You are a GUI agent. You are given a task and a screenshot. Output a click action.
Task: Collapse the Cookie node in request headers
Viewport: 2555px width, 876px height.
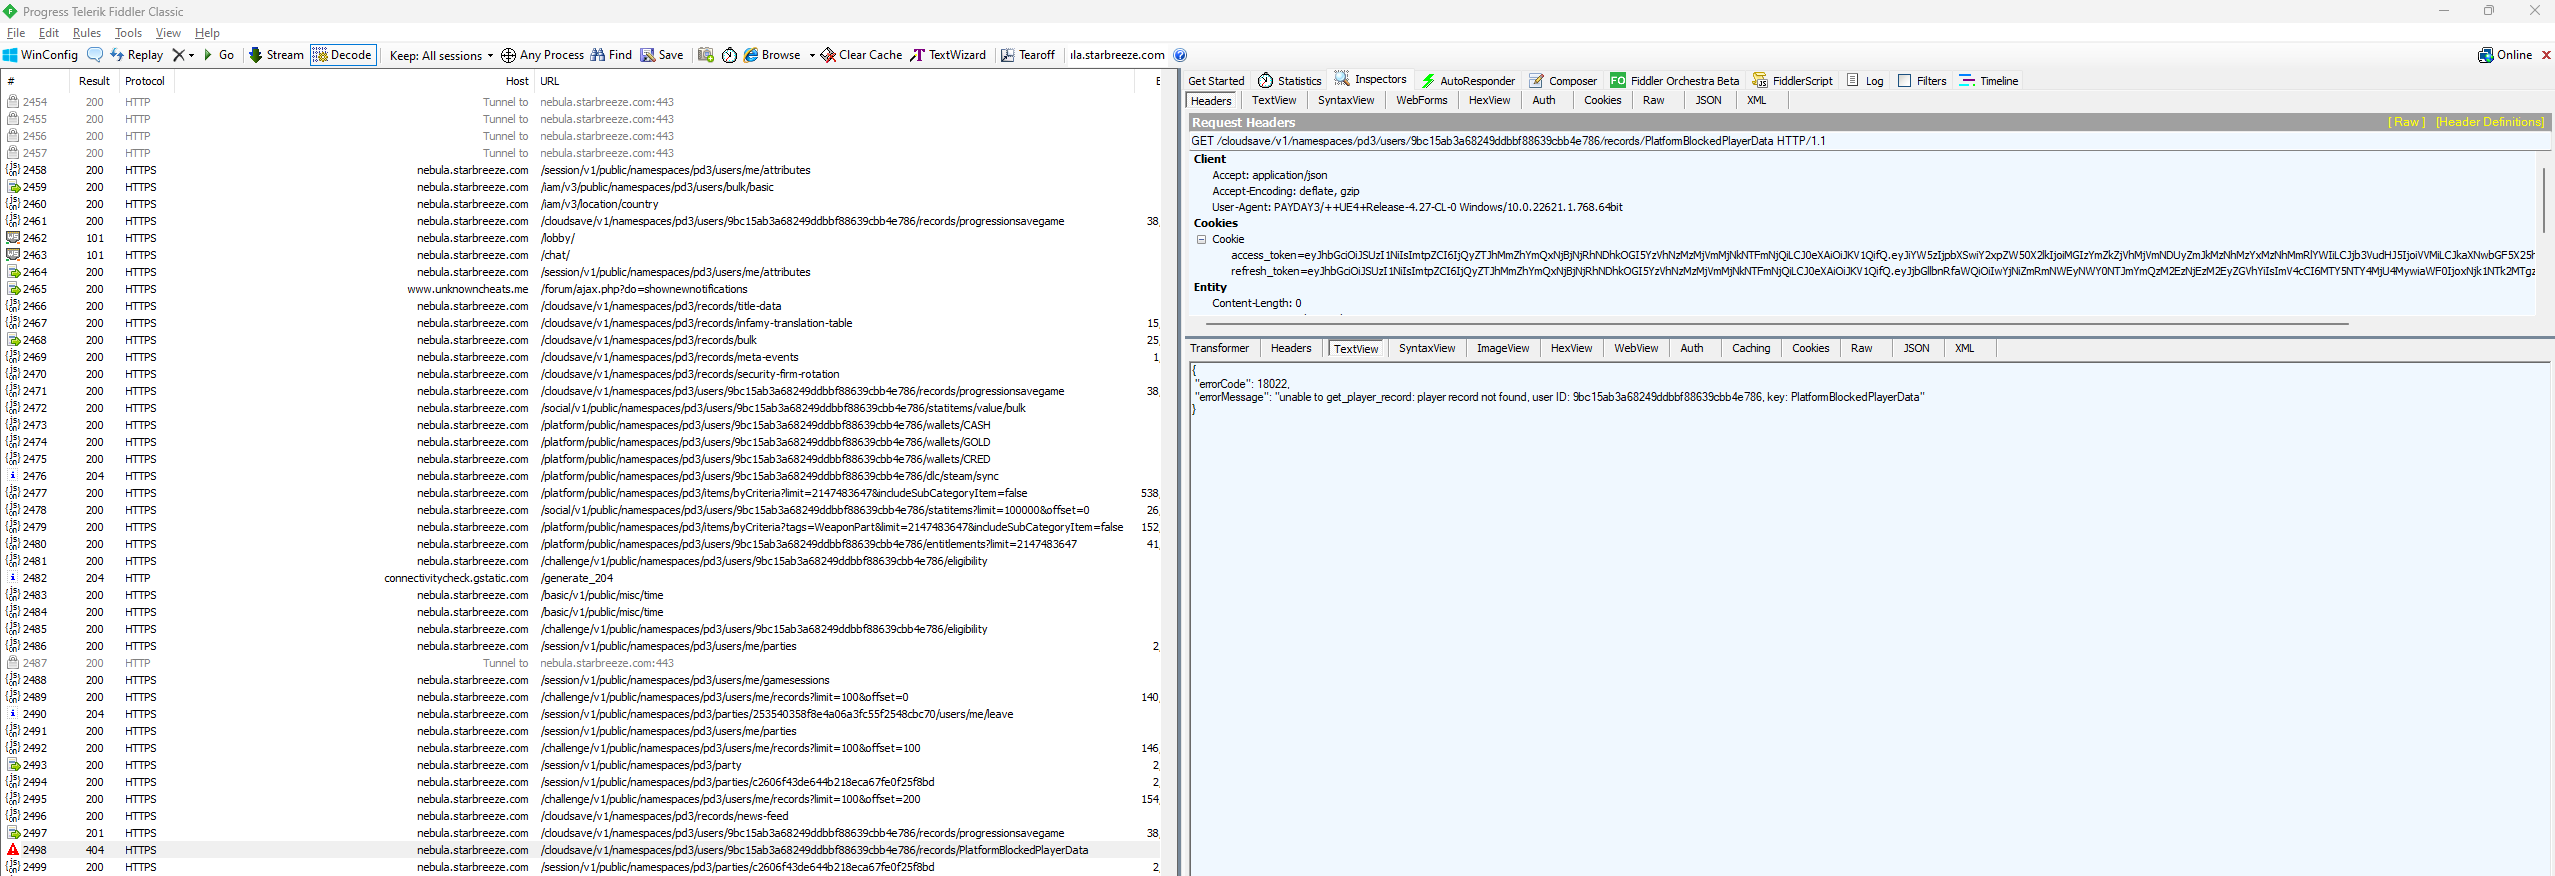tap(1201, 239)
